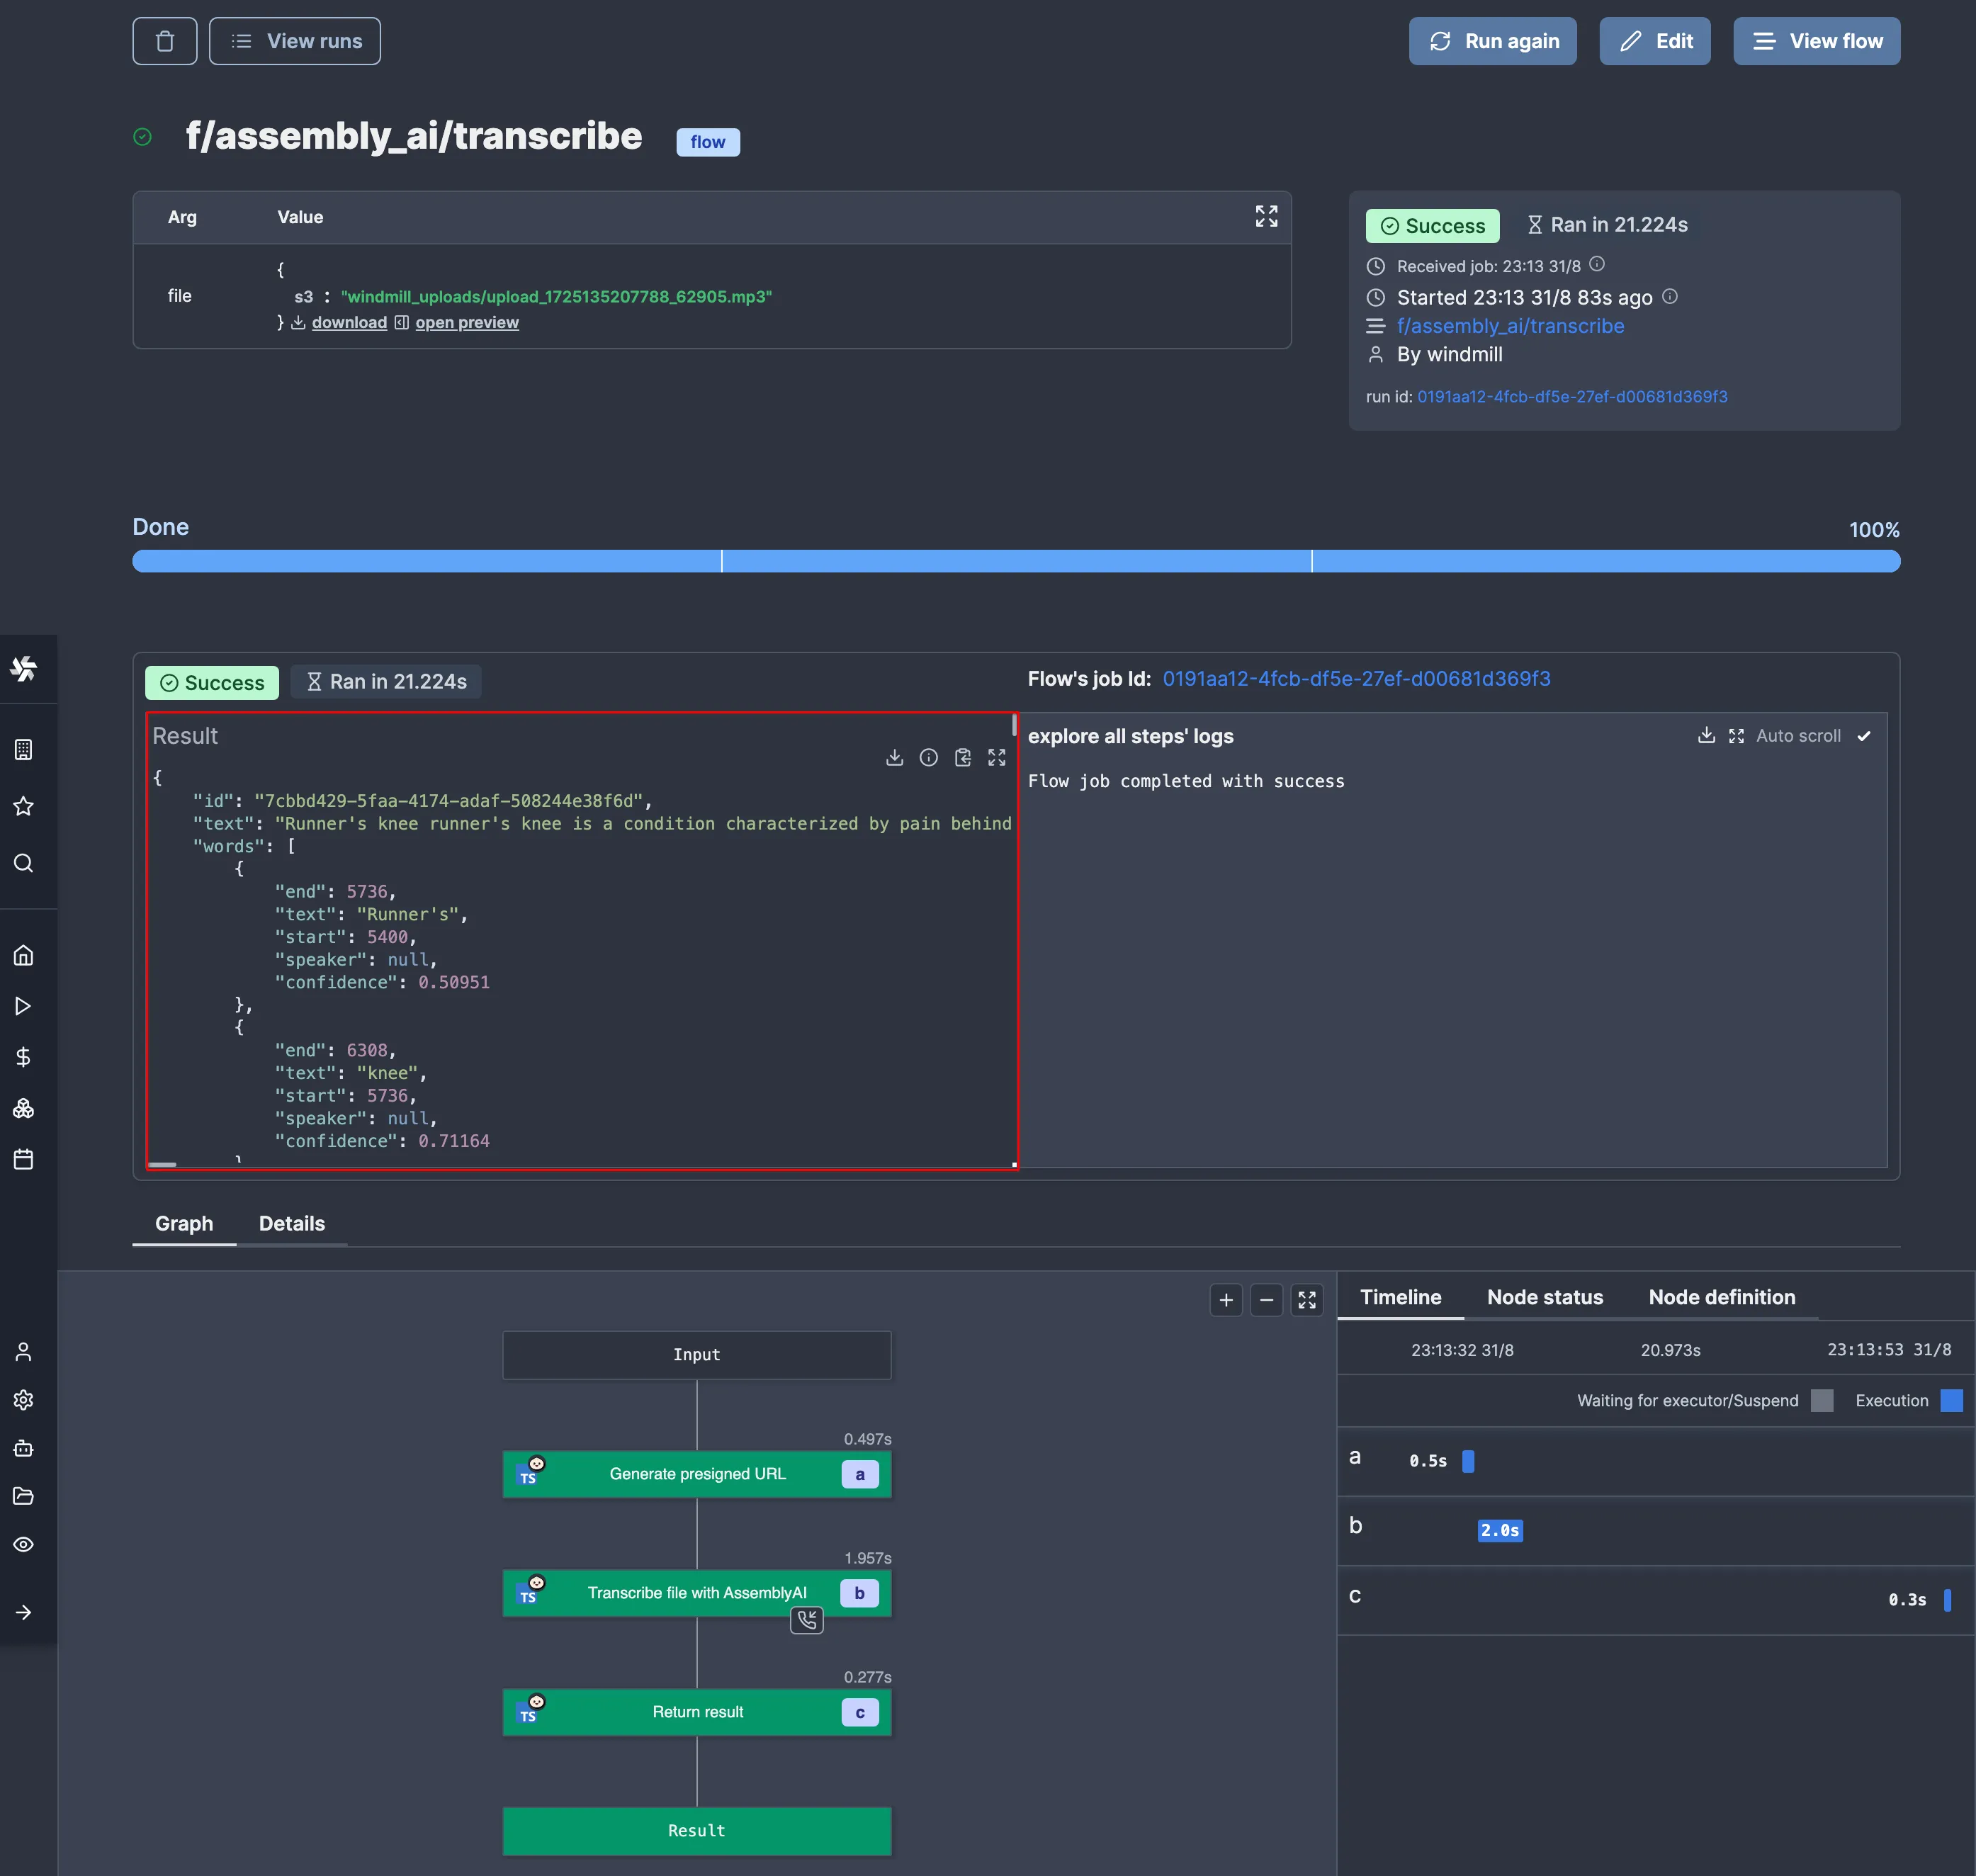Open the Audit logs eye icon
Image resolution: width=1976 pixels, height=1876 pixels.
tap(24, 1544)
